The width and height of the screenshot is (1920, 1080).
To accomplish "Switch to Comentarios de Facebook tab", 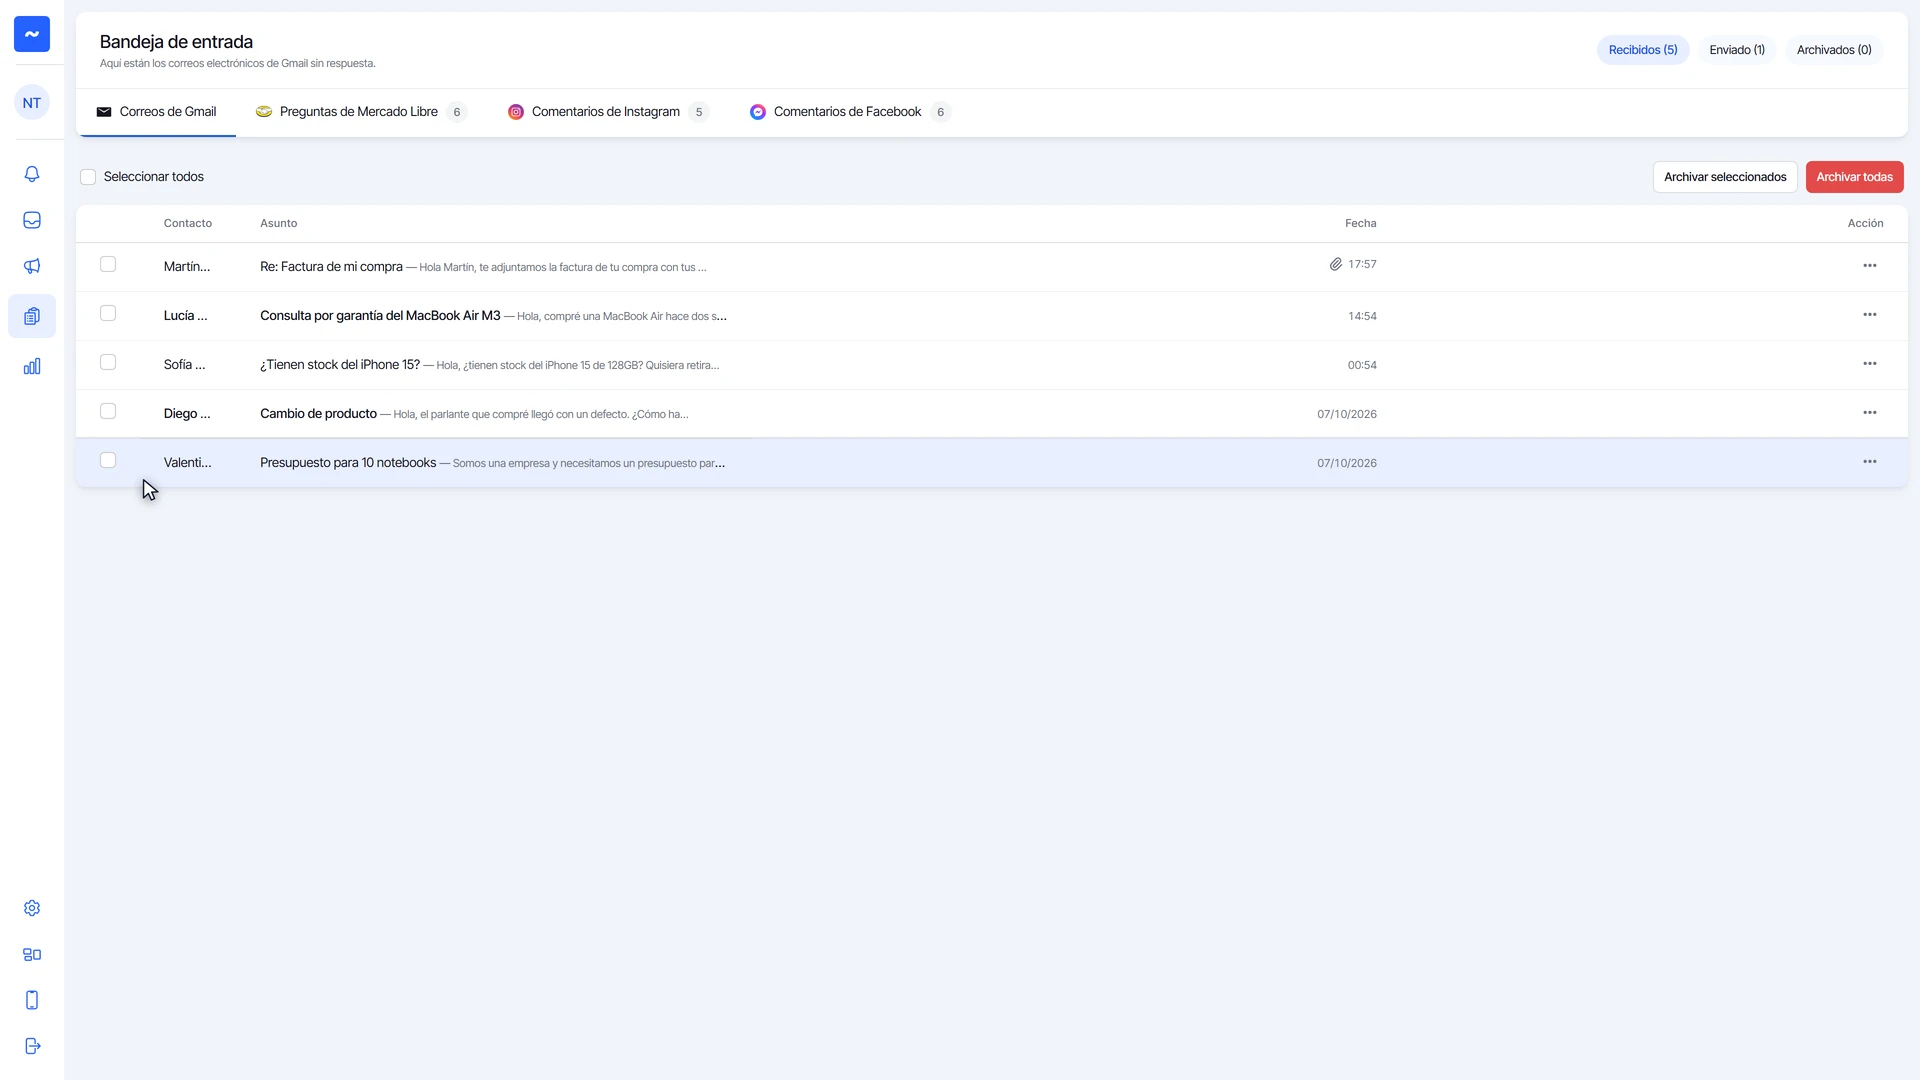I will [x=850, y=112].
